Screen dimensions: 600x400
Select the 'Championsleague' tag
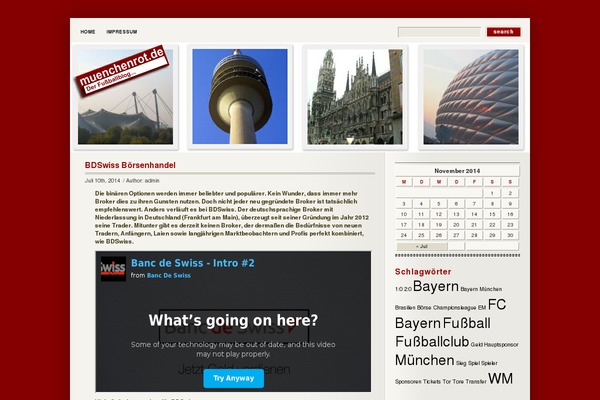click(455, 307)
